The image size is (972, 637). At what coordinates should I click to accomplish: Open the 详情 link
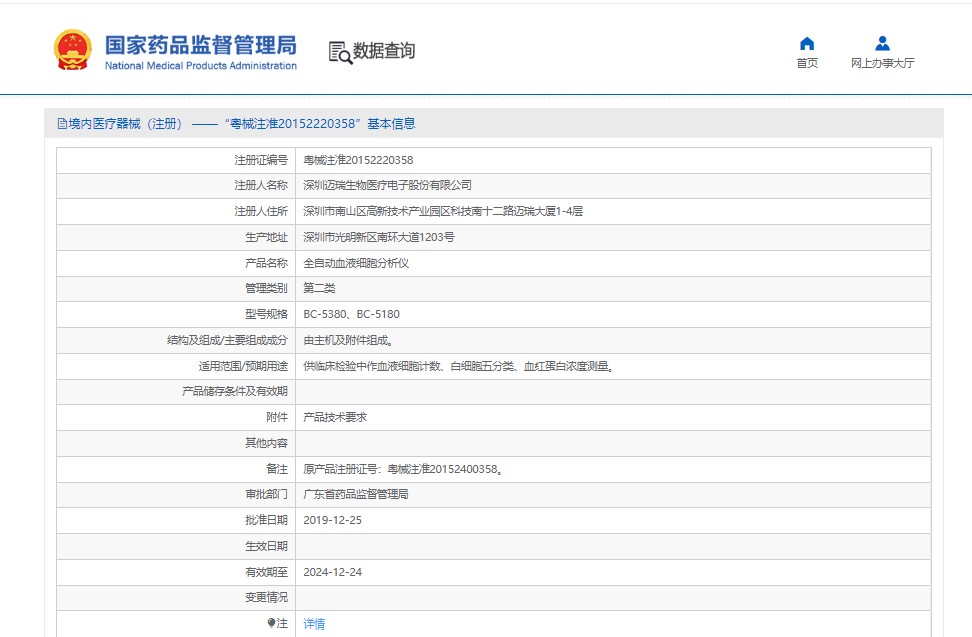[x=314, y=624]
